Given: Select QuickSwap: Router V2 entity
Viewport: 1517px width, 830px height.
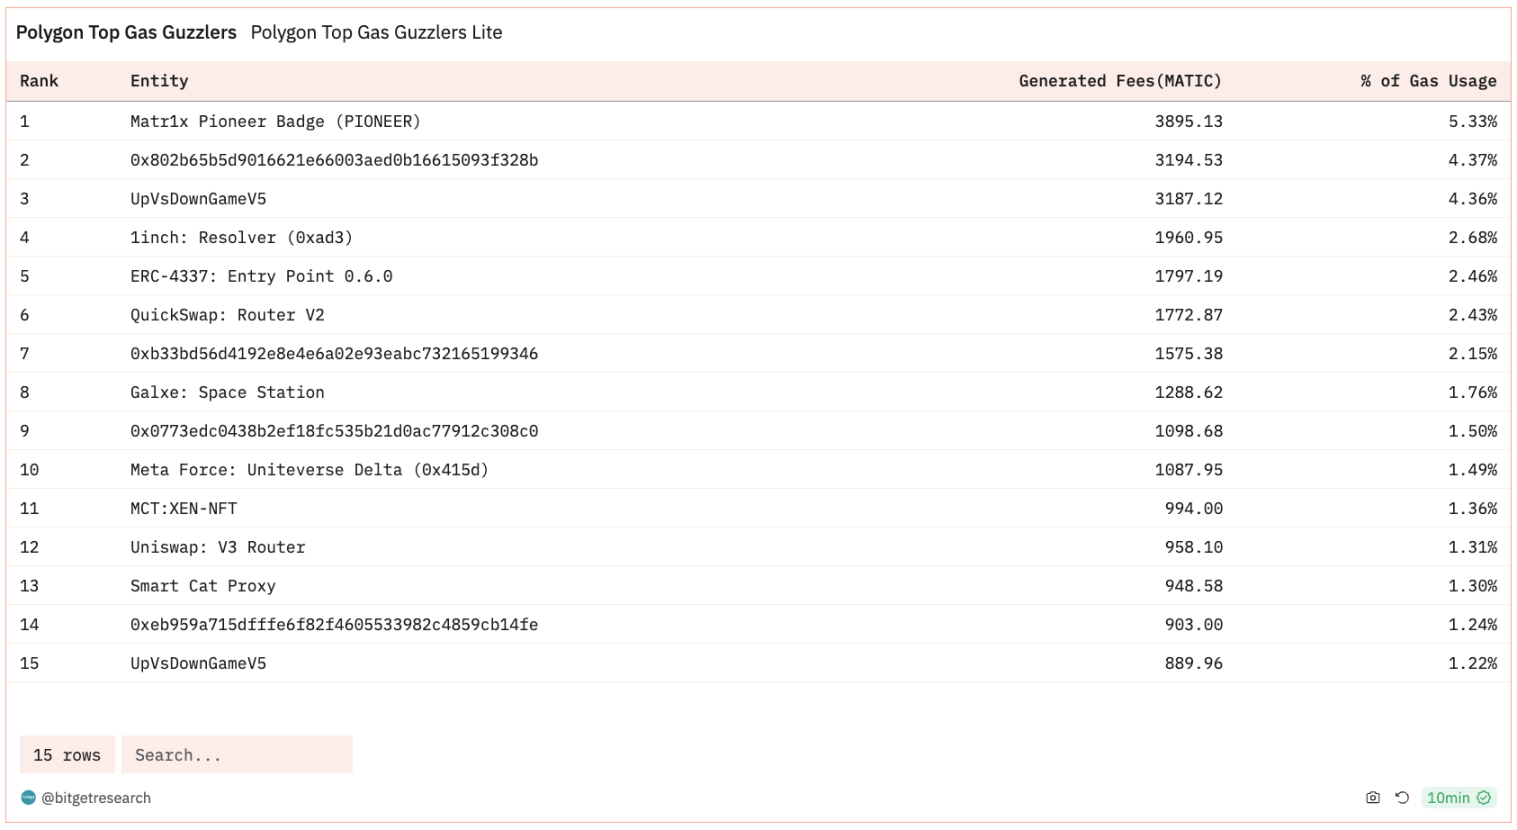Looking at the screenshot, I should tap(227, 315).
